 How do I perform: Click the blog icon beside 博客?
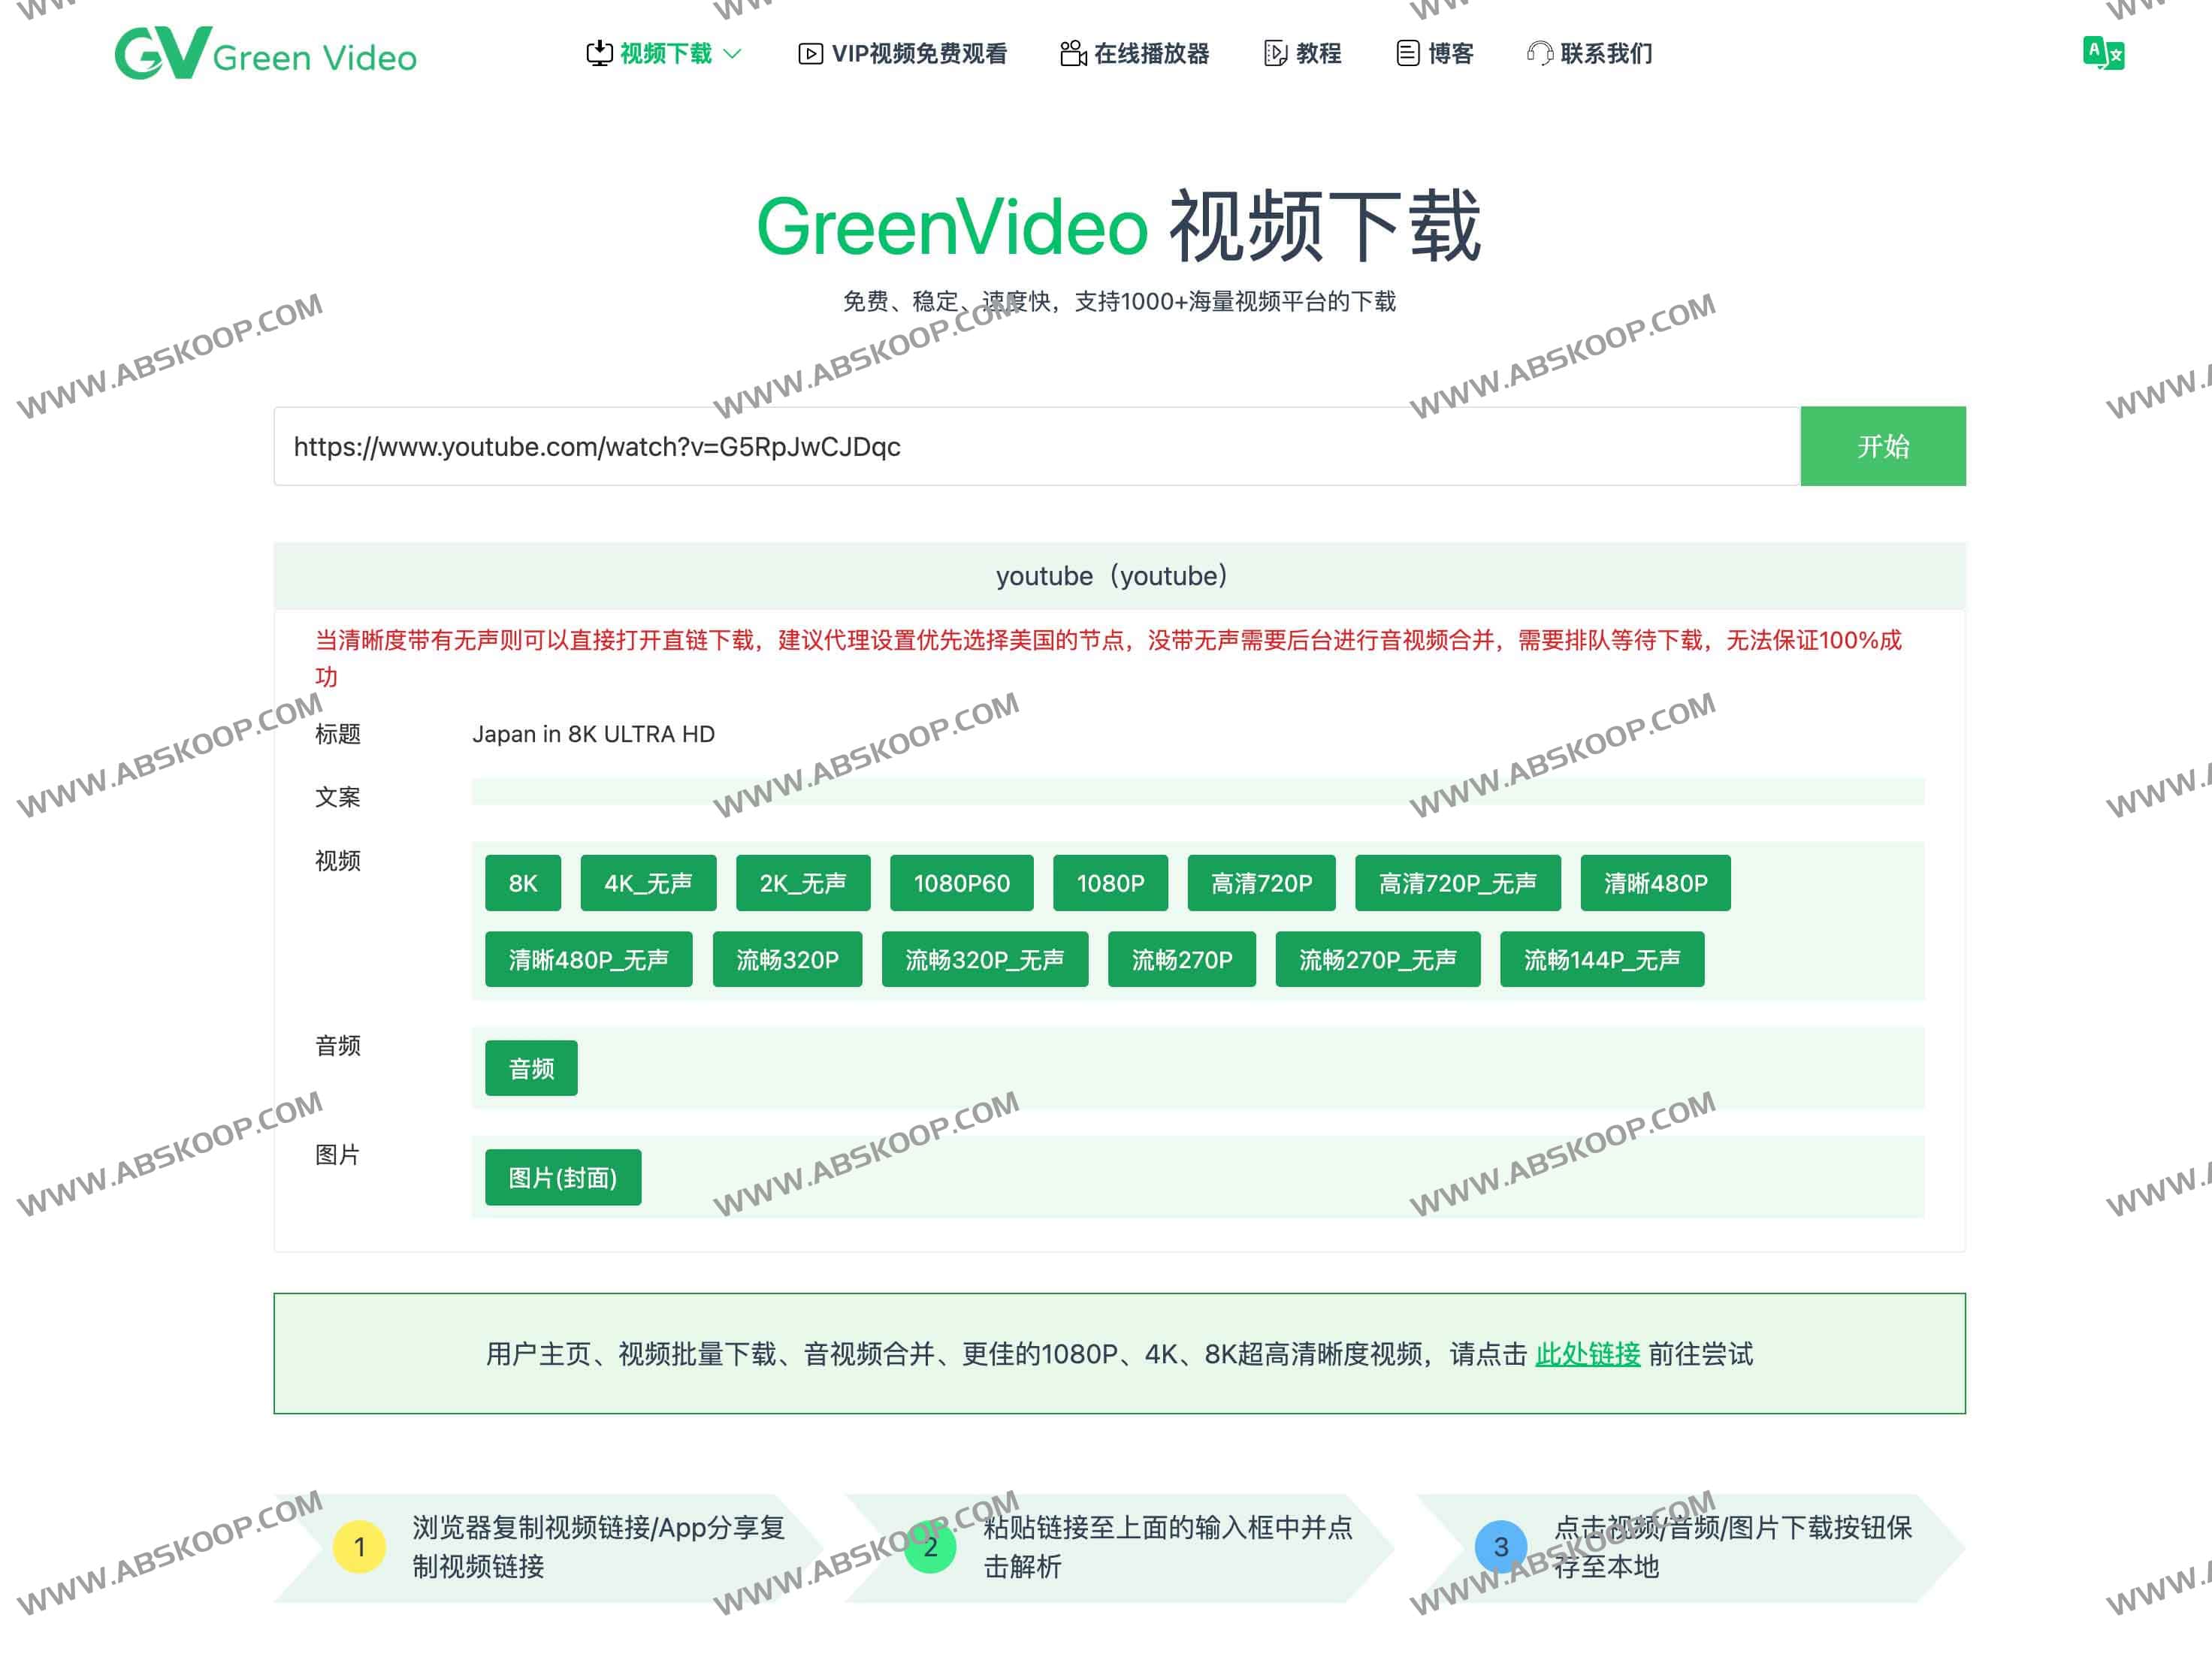click(x=1407, y=53)
